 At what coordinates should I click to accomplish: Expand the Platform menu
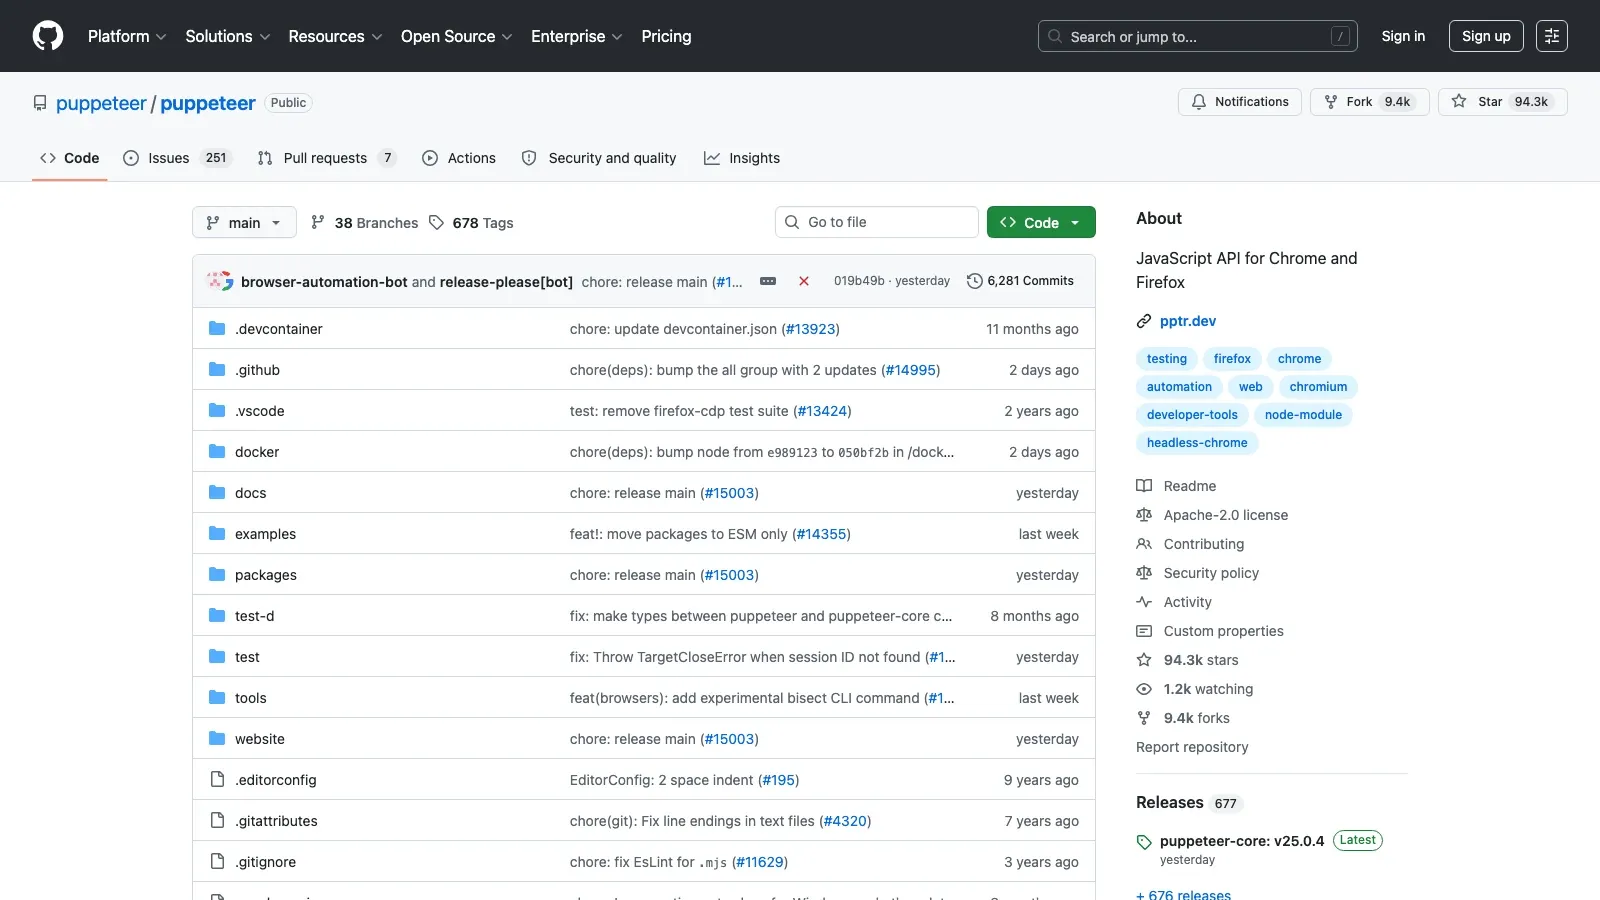pyautogui.click(x=127, y=36)
